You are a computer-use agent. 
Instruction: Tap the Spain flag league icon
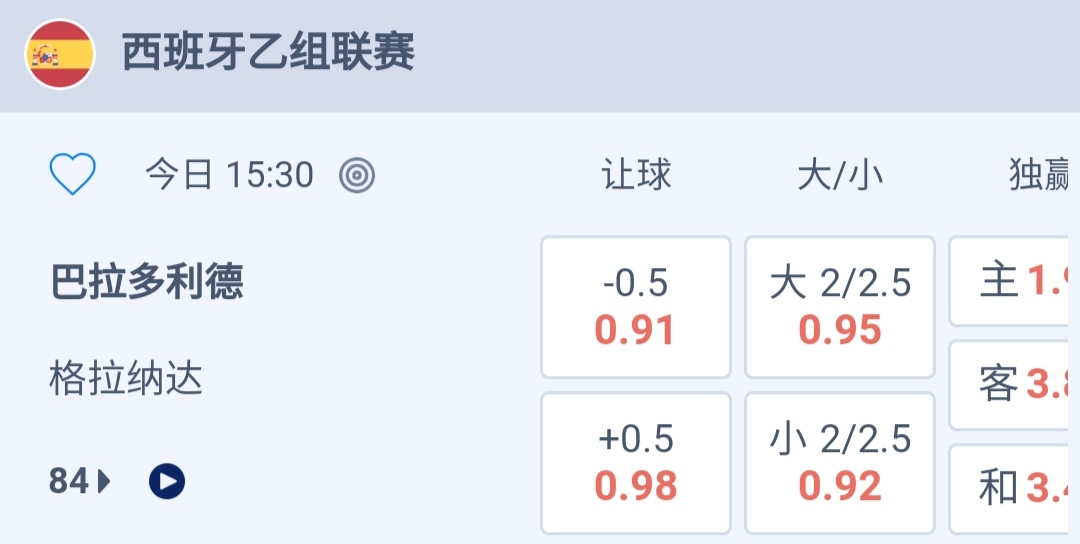[x=60, y=54]
